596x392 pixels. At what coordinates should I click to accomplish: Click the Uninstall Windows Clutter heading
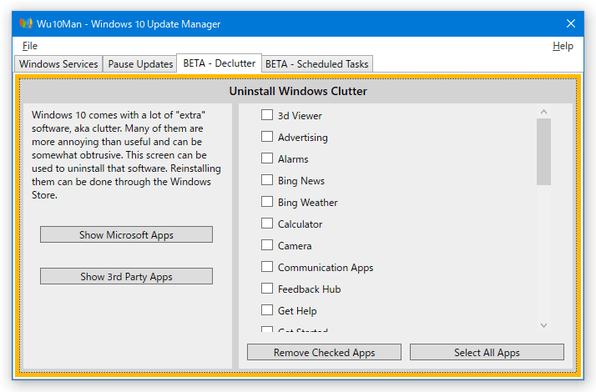coord(298,91)
